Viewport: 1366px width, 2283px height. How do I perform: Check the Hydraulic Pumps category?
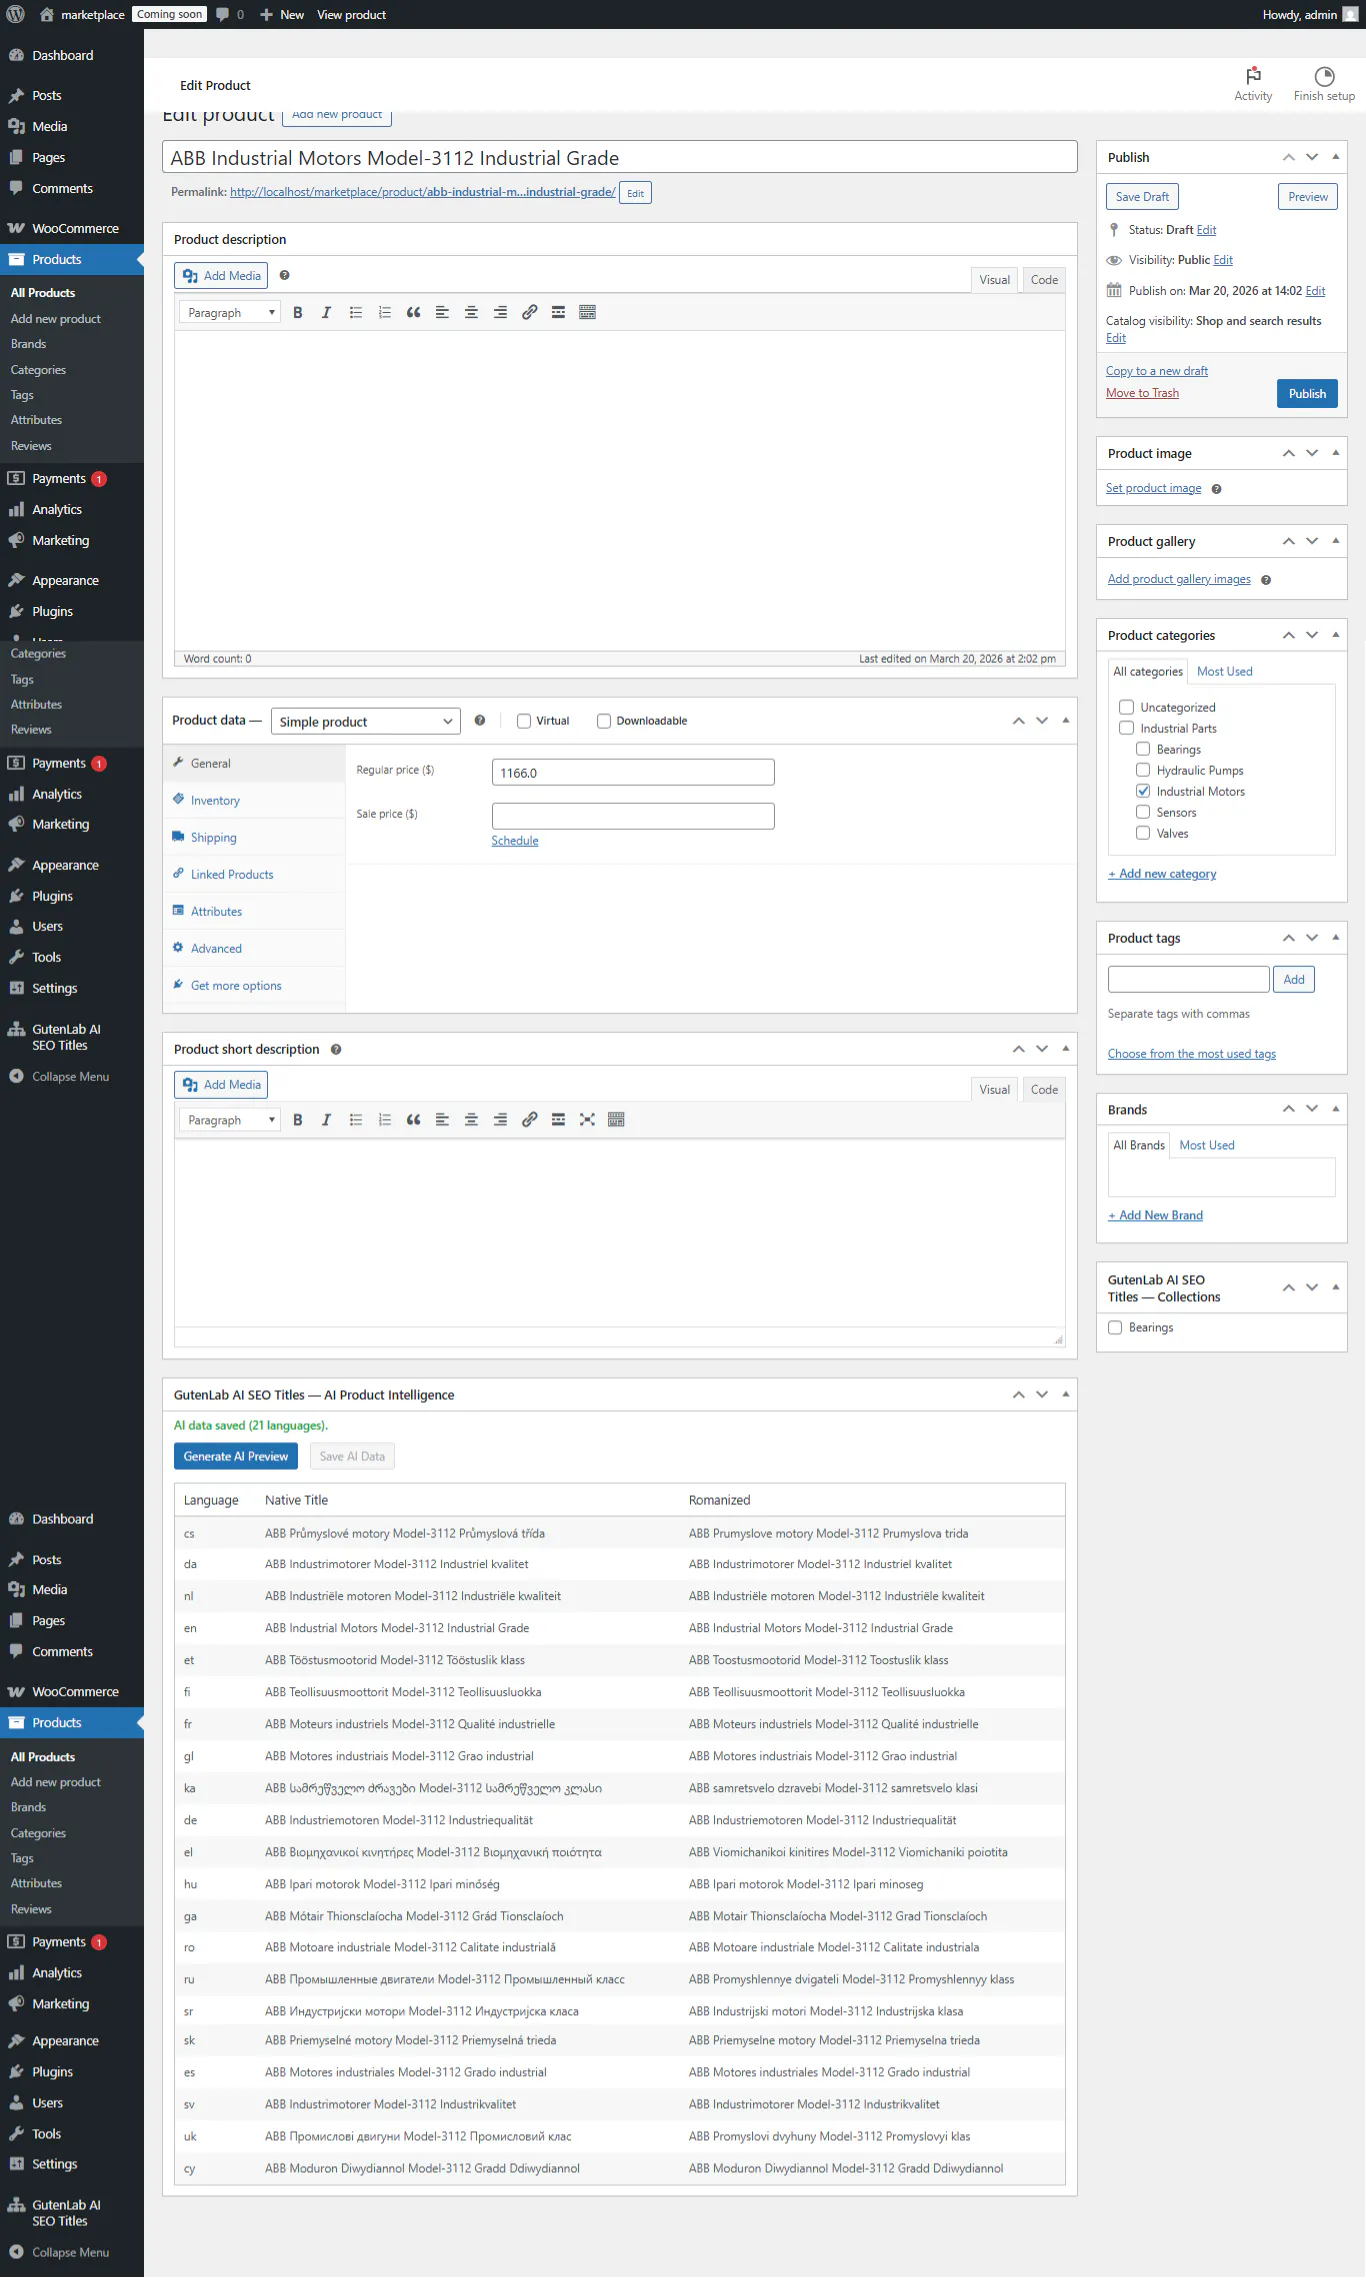point(1142,770)
